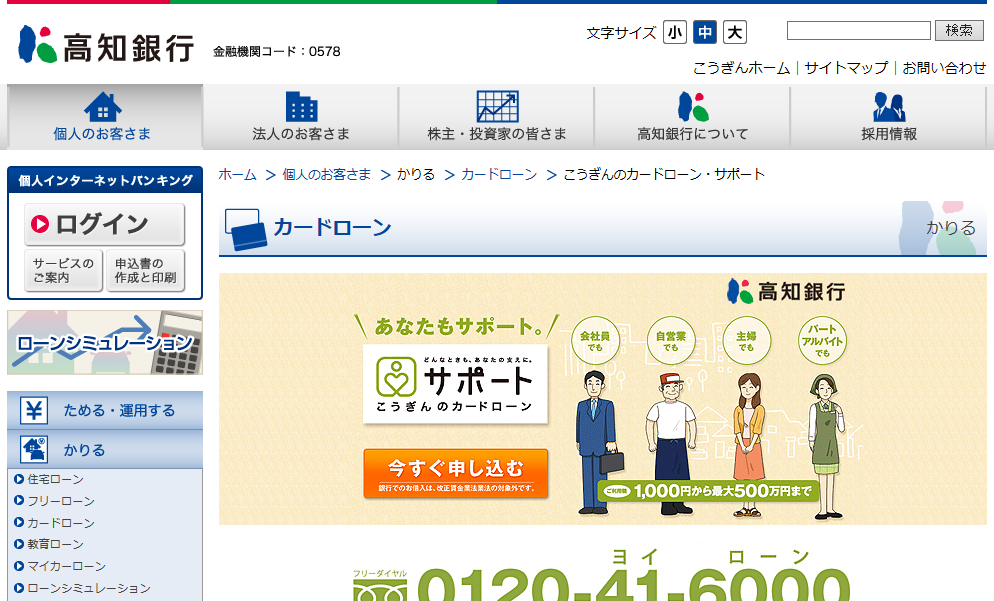Click the arrow bullet before マイカーローン
The width and height of the screenshot is (994, 601).
(19, 565)
